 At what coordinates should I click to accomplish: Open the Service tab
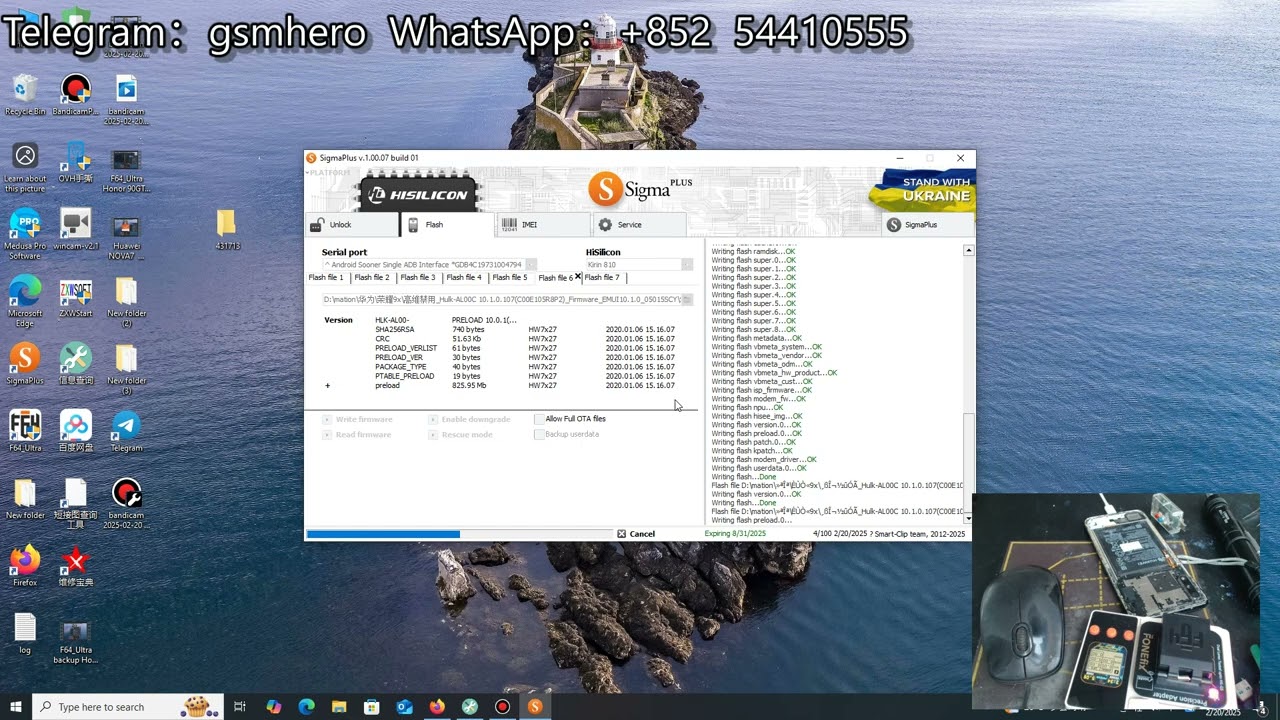pyautogui.click(x=639, y=225)
